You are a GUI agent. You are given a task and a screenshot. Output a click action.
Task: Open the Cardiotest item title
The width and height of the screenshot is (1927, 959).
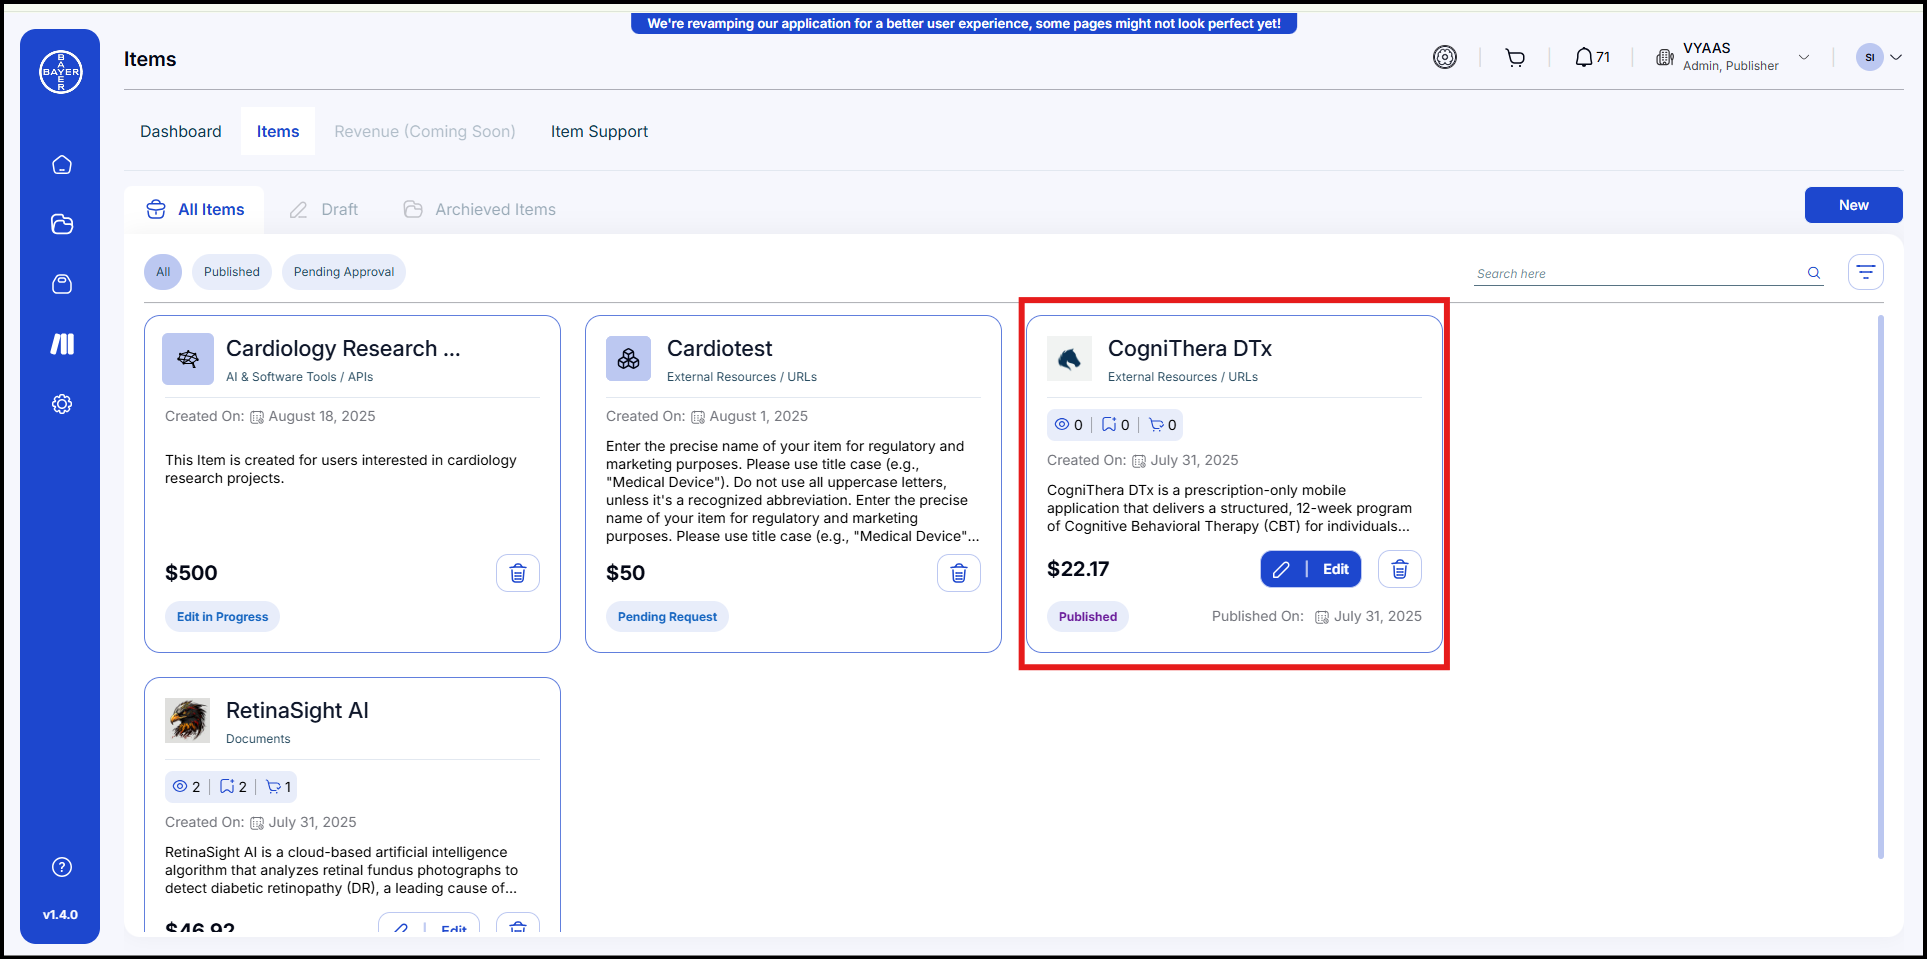click(719, 348)
